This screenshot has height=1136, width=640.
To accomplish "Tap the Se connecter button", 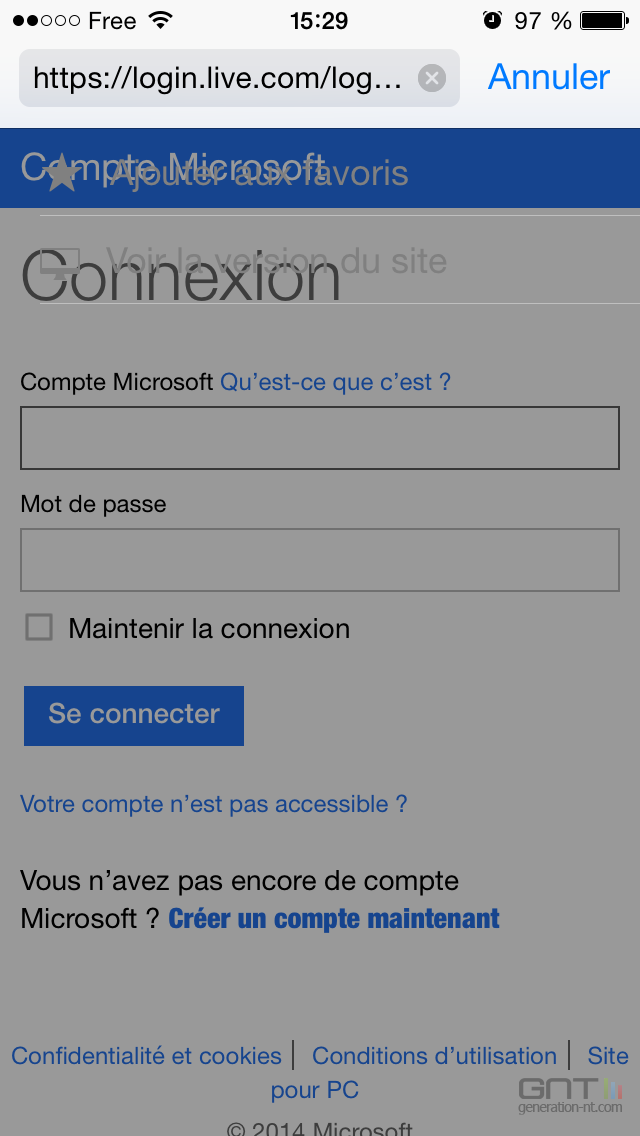I will [x=134, y=716].
